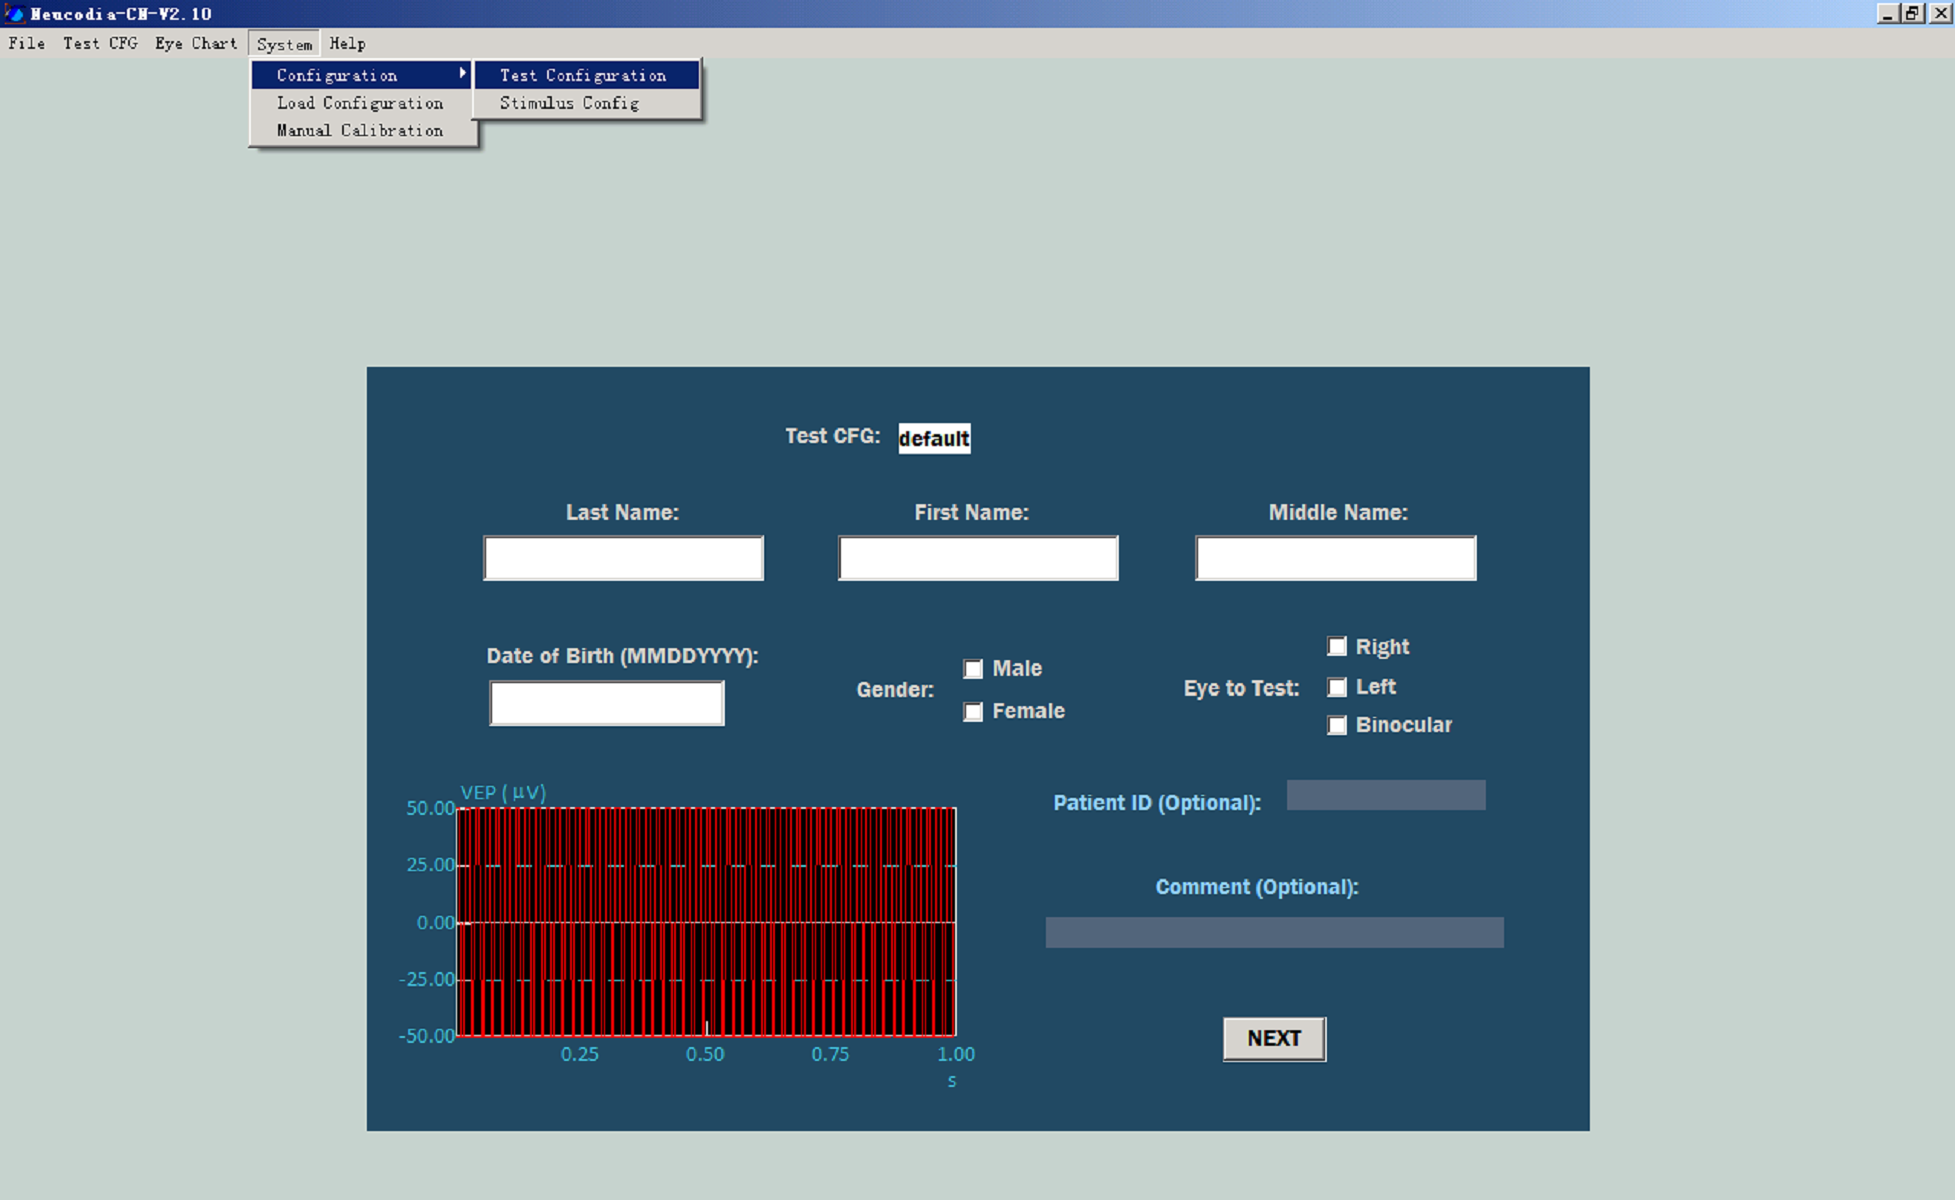Screen dimensions: 1955x1200
Task: Close the Neucodia application window
Action: pos(1939,14)
